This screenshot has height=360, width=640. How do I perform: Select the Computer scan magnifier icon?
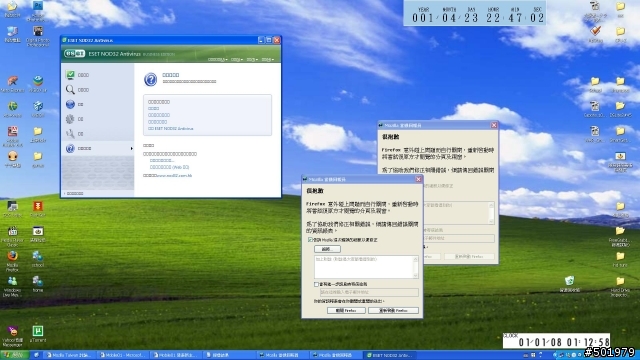[x=70, y=90]
